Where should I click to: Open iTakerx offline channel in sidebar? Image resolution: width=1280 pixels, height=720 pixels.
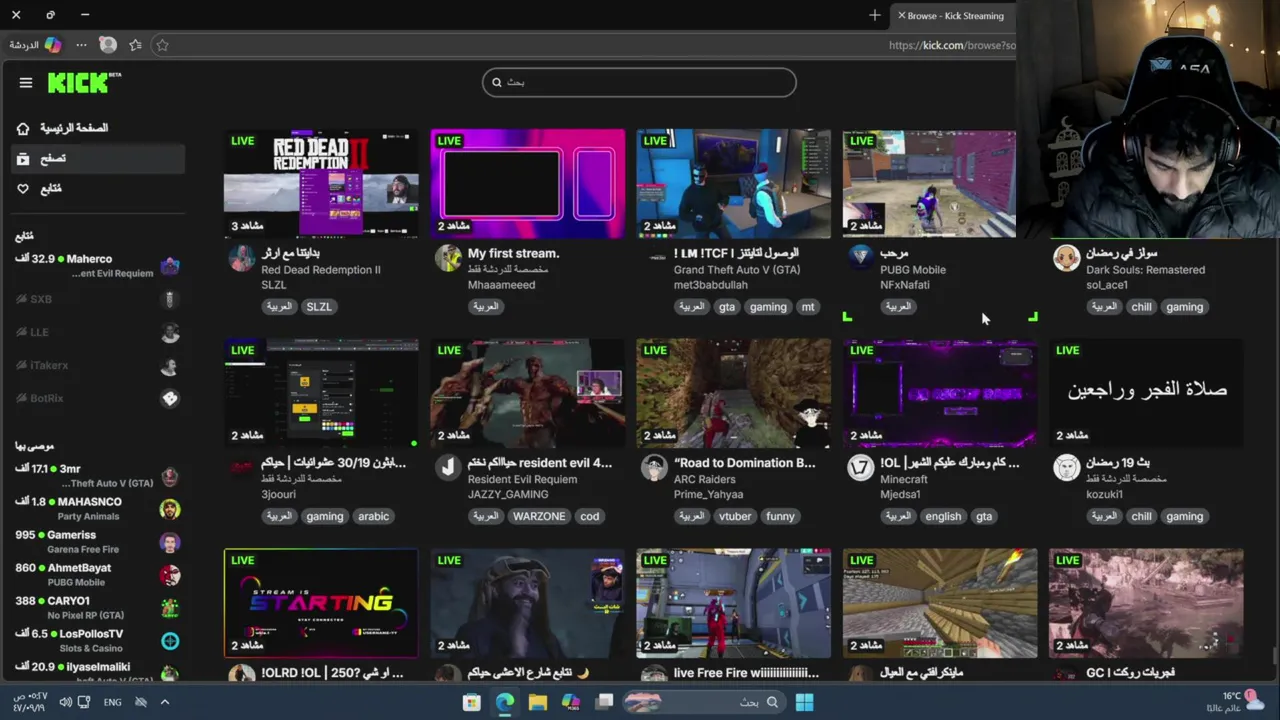97,365
